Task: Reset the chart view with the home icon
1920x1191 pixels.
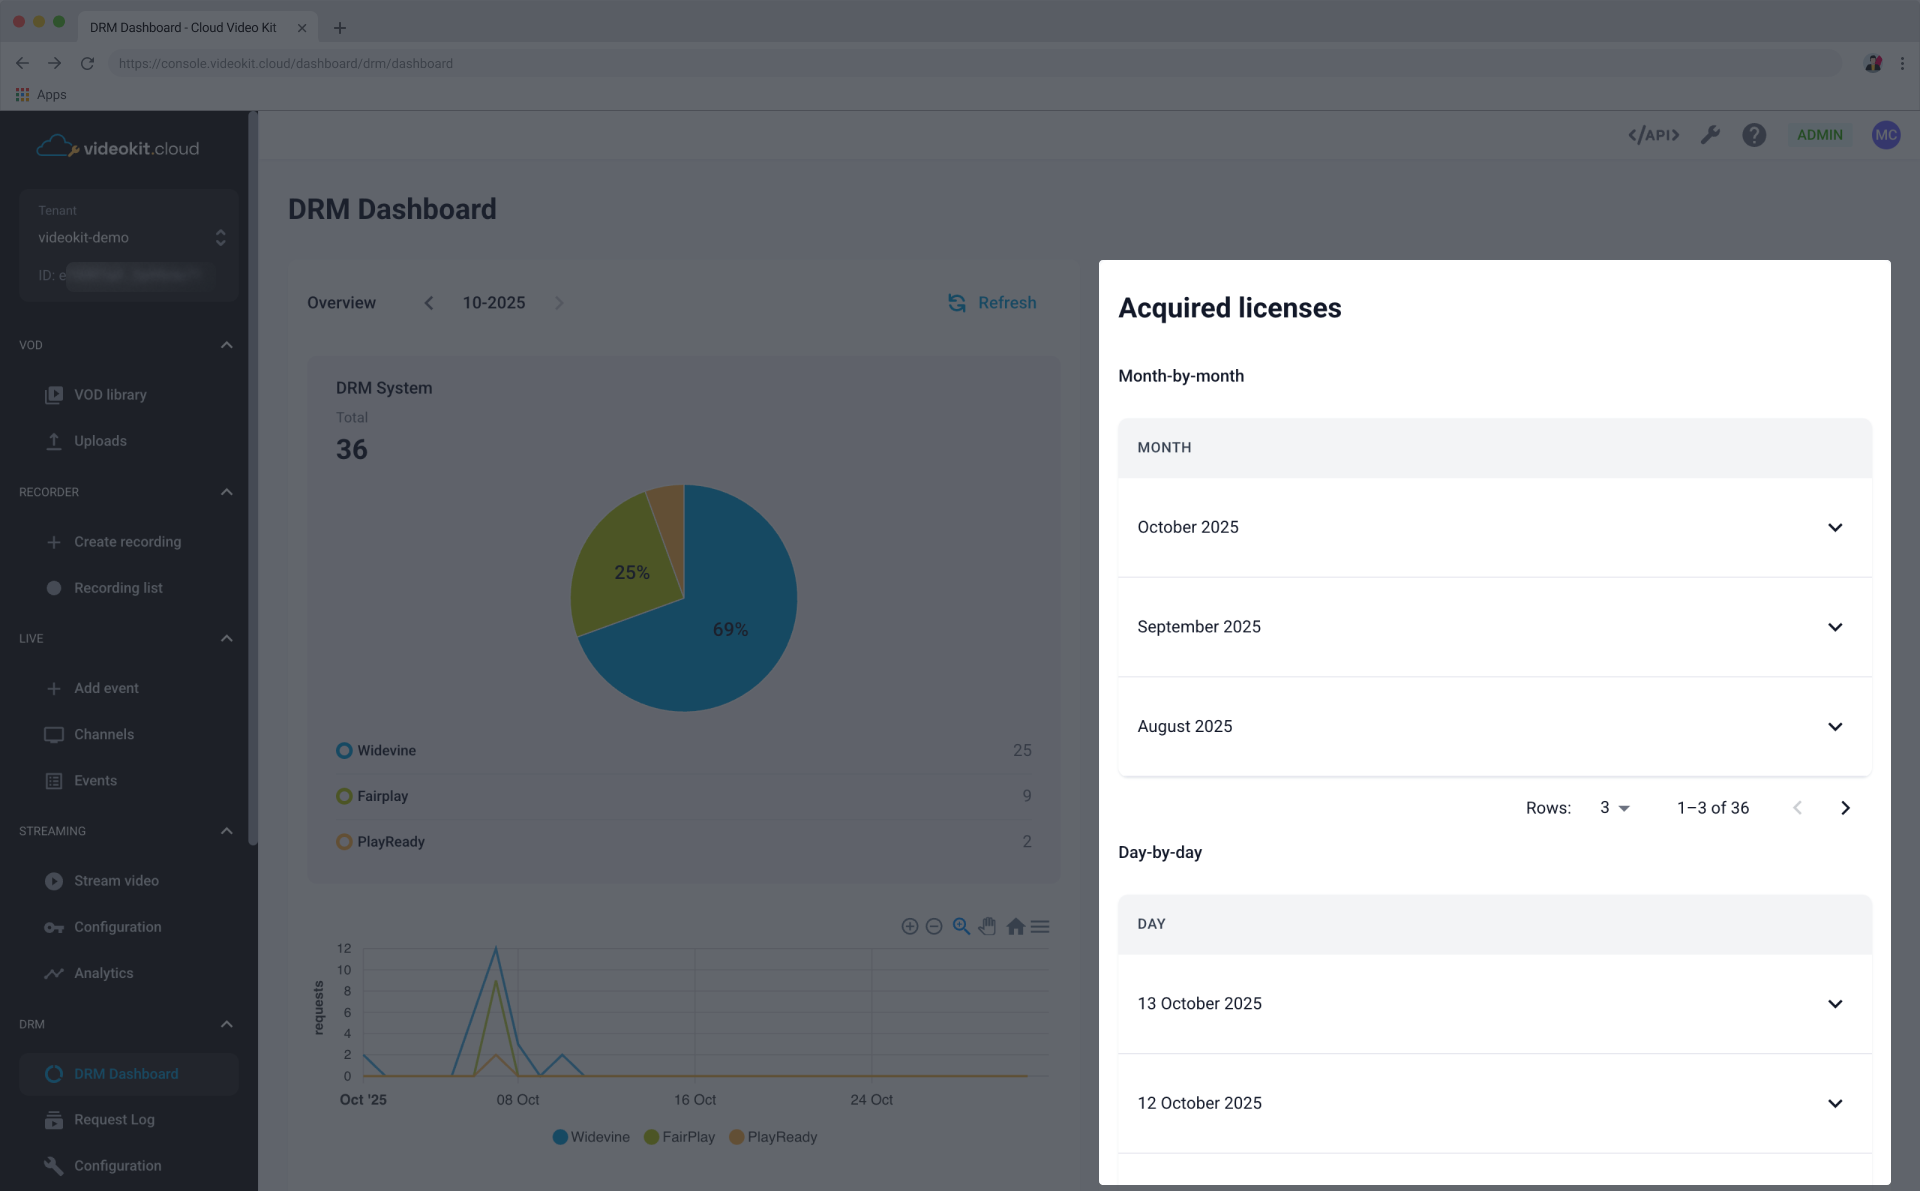Action: tap(1015, 926)
